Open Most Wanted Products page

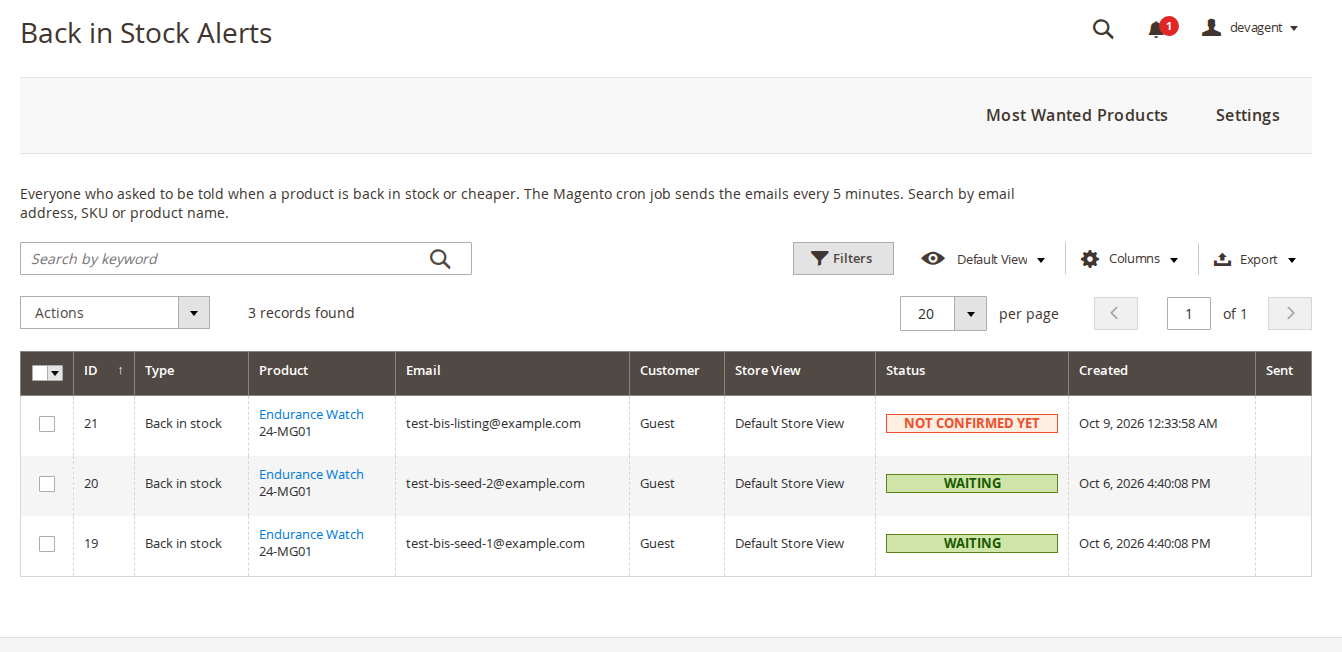click(x=1077, y=115)
